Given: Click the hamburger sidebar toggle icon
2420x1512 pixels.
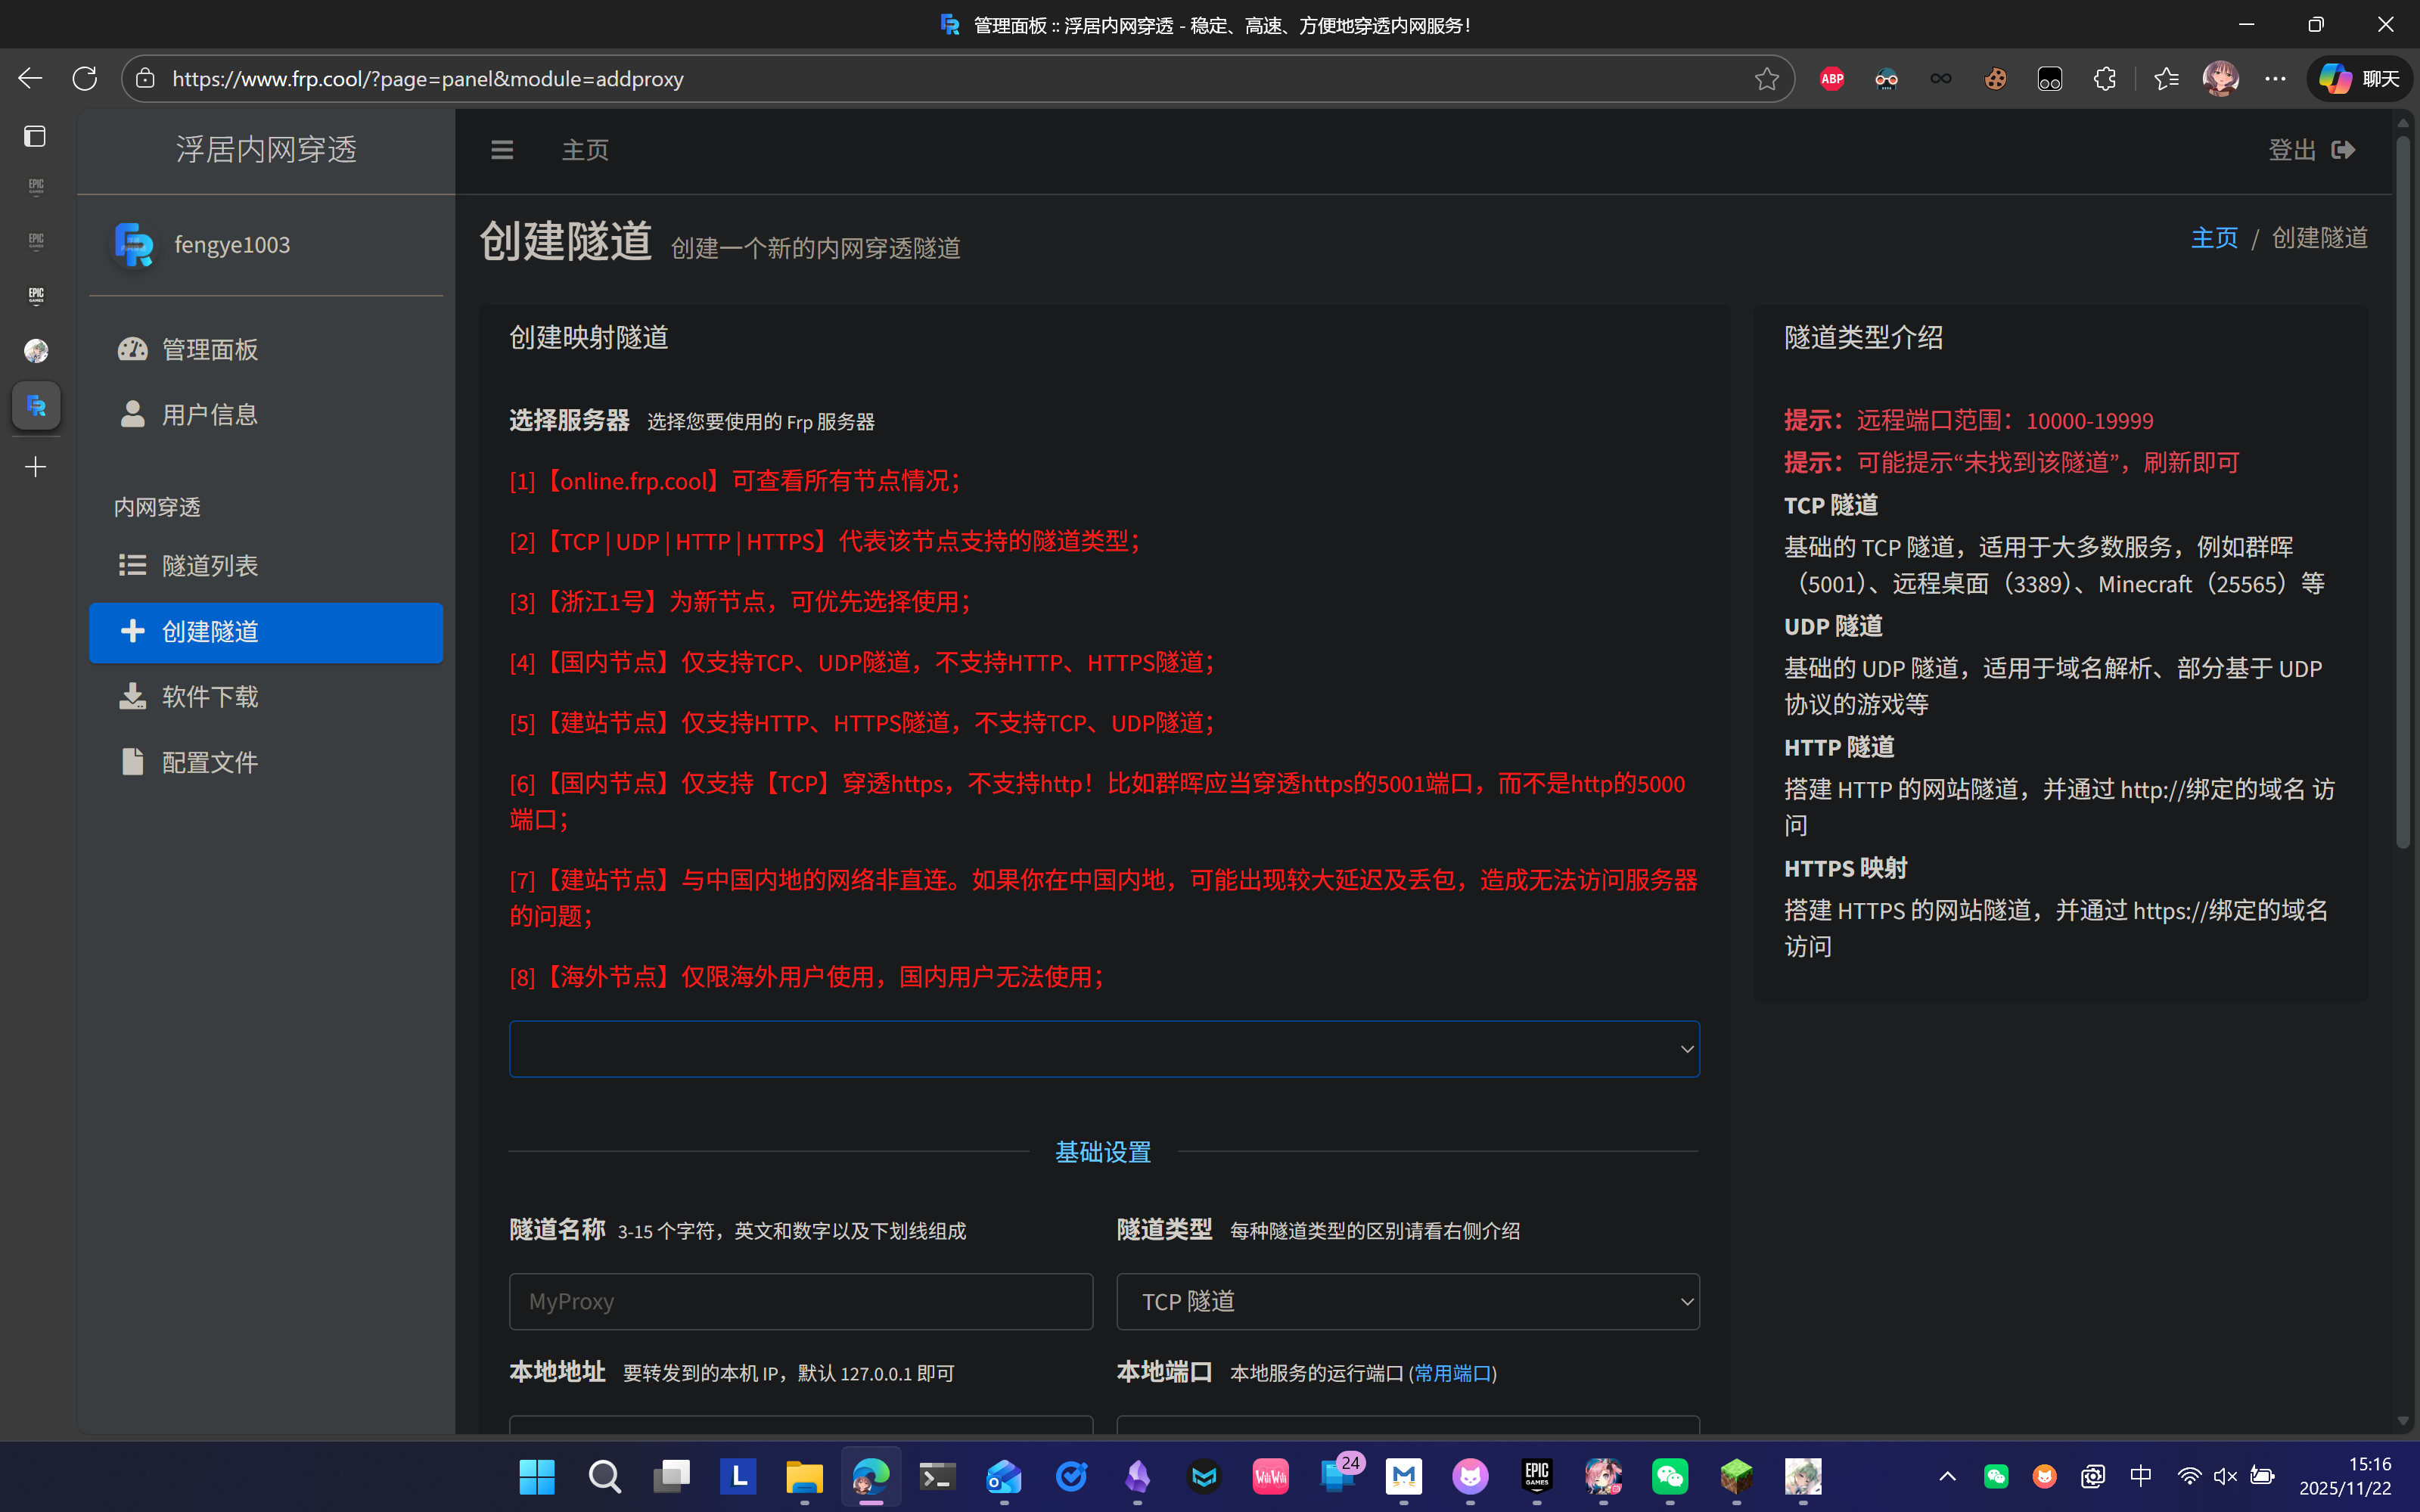Looking at the screenshot, I should click(502, 150).
